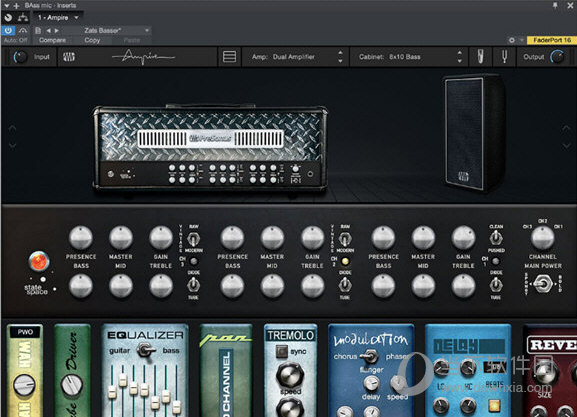
Task: Toggle guitar/bass switch on Equalizer pedal
Action: click(x=145, y=350)
